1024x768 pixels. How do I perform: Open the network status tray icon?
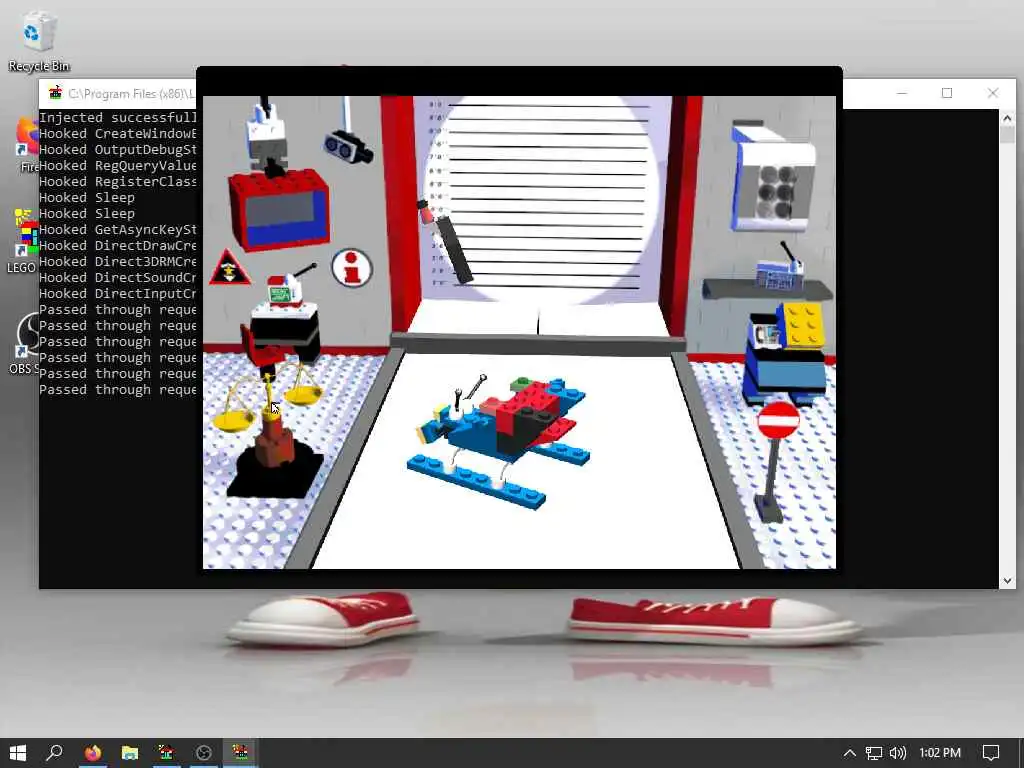click(x=874, y=753)
